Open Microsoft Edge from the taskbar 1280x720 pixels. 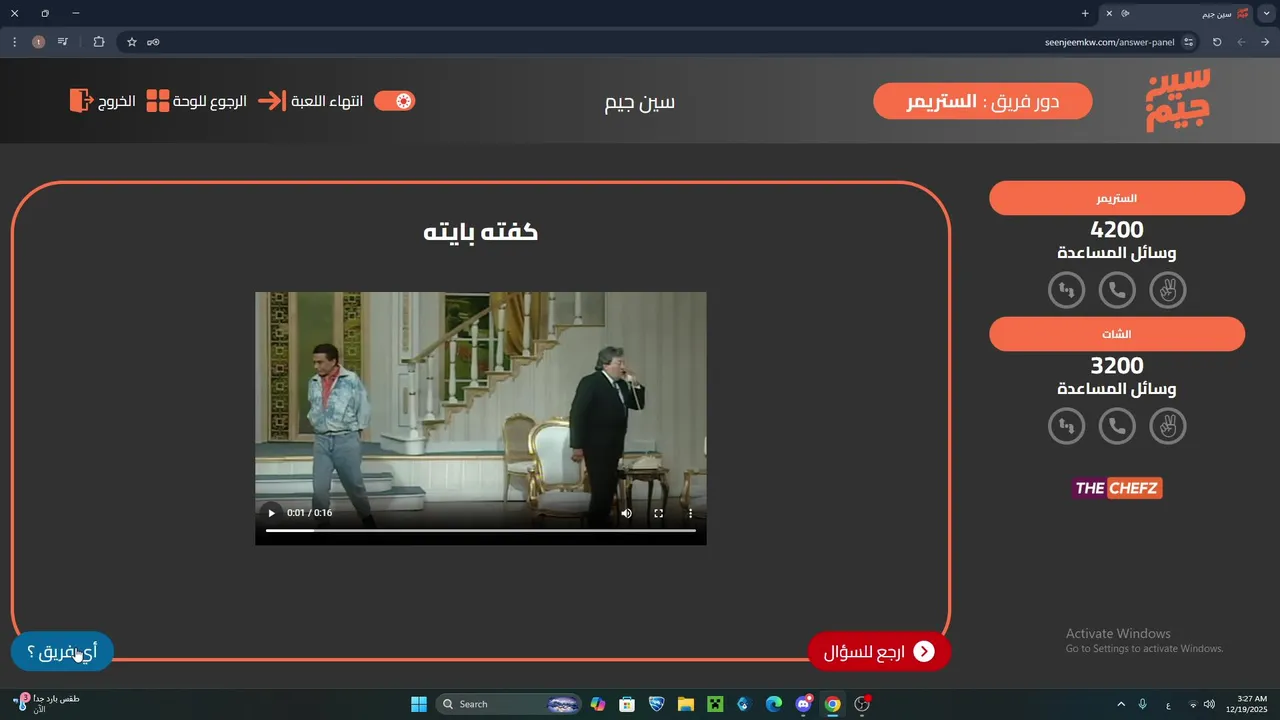click(x=774, y=704)
